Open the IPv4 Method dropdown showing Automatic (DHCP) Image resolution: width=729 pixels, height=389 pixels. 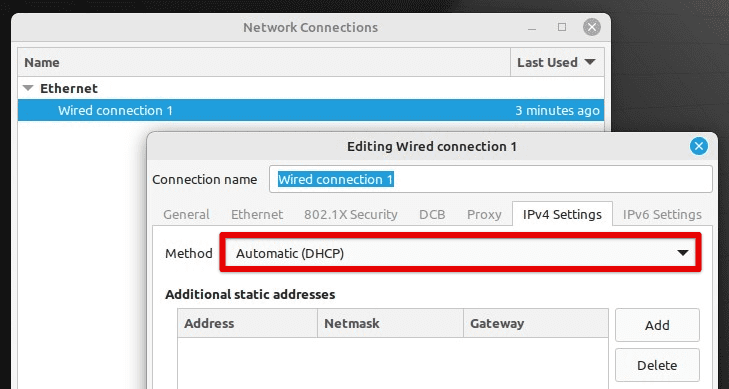(460, 253)
